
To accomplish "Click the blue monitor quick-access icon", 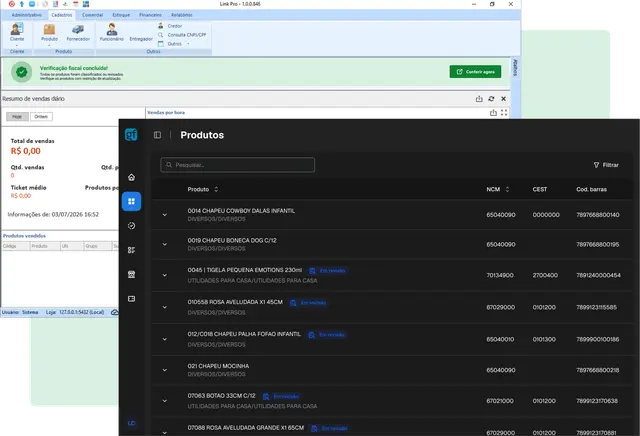I will coord(32,4).
